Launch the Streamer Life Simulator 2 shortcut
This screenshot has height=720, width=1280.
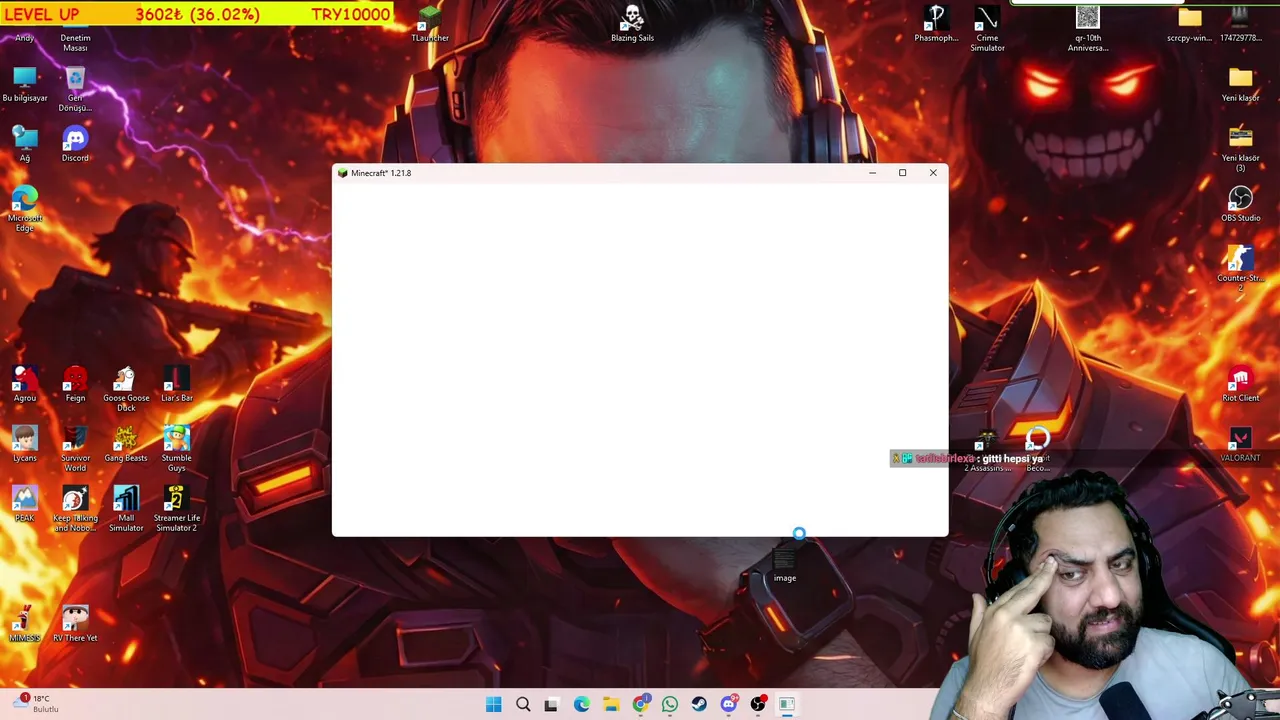176,508
